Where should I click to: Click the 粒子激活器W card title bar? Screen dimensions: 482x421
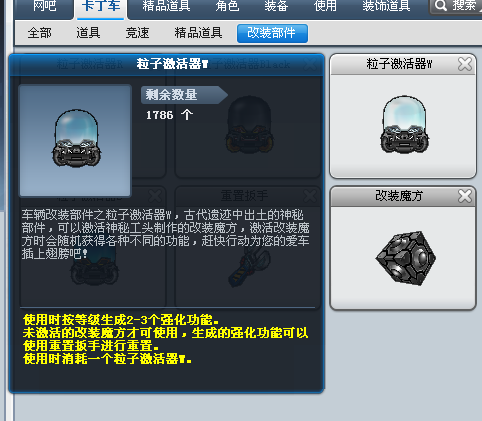[x=399, y=64]
